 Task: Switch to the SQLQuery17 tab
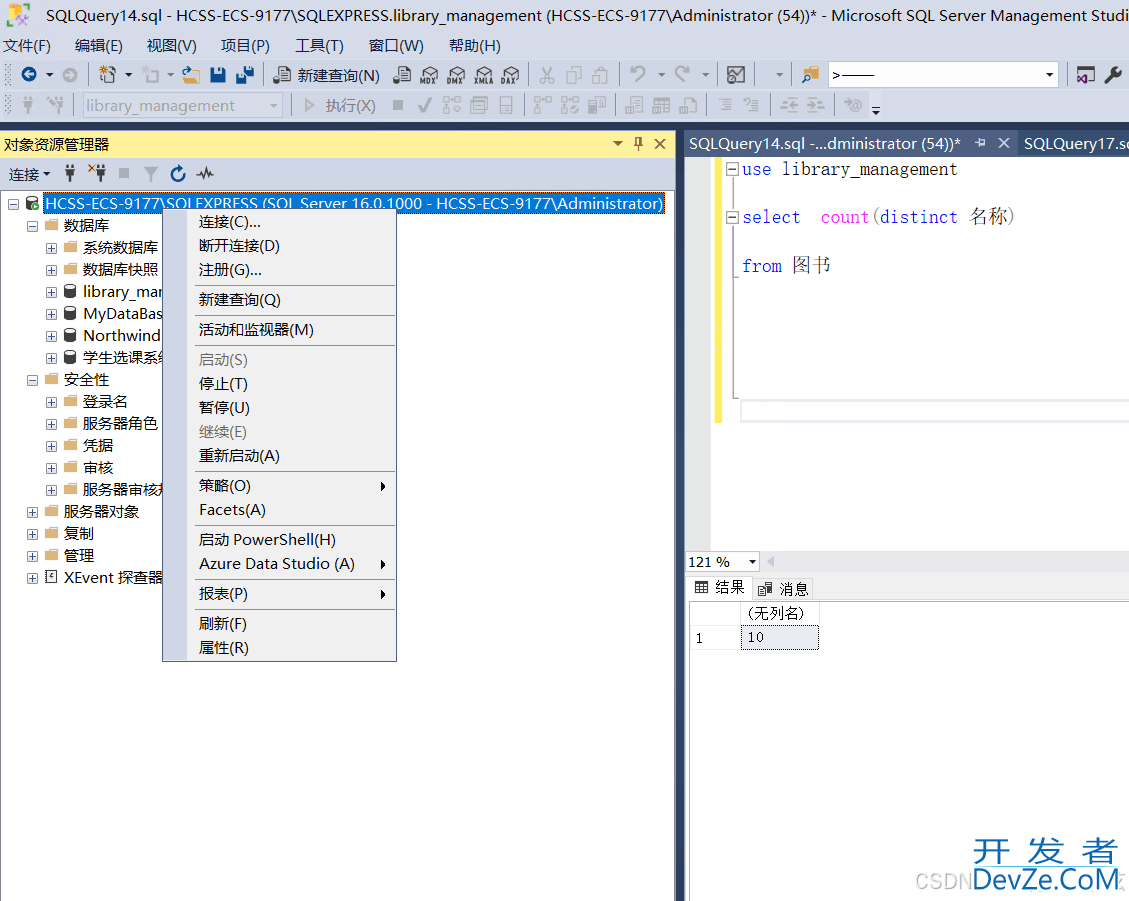tap(1074, 144)
